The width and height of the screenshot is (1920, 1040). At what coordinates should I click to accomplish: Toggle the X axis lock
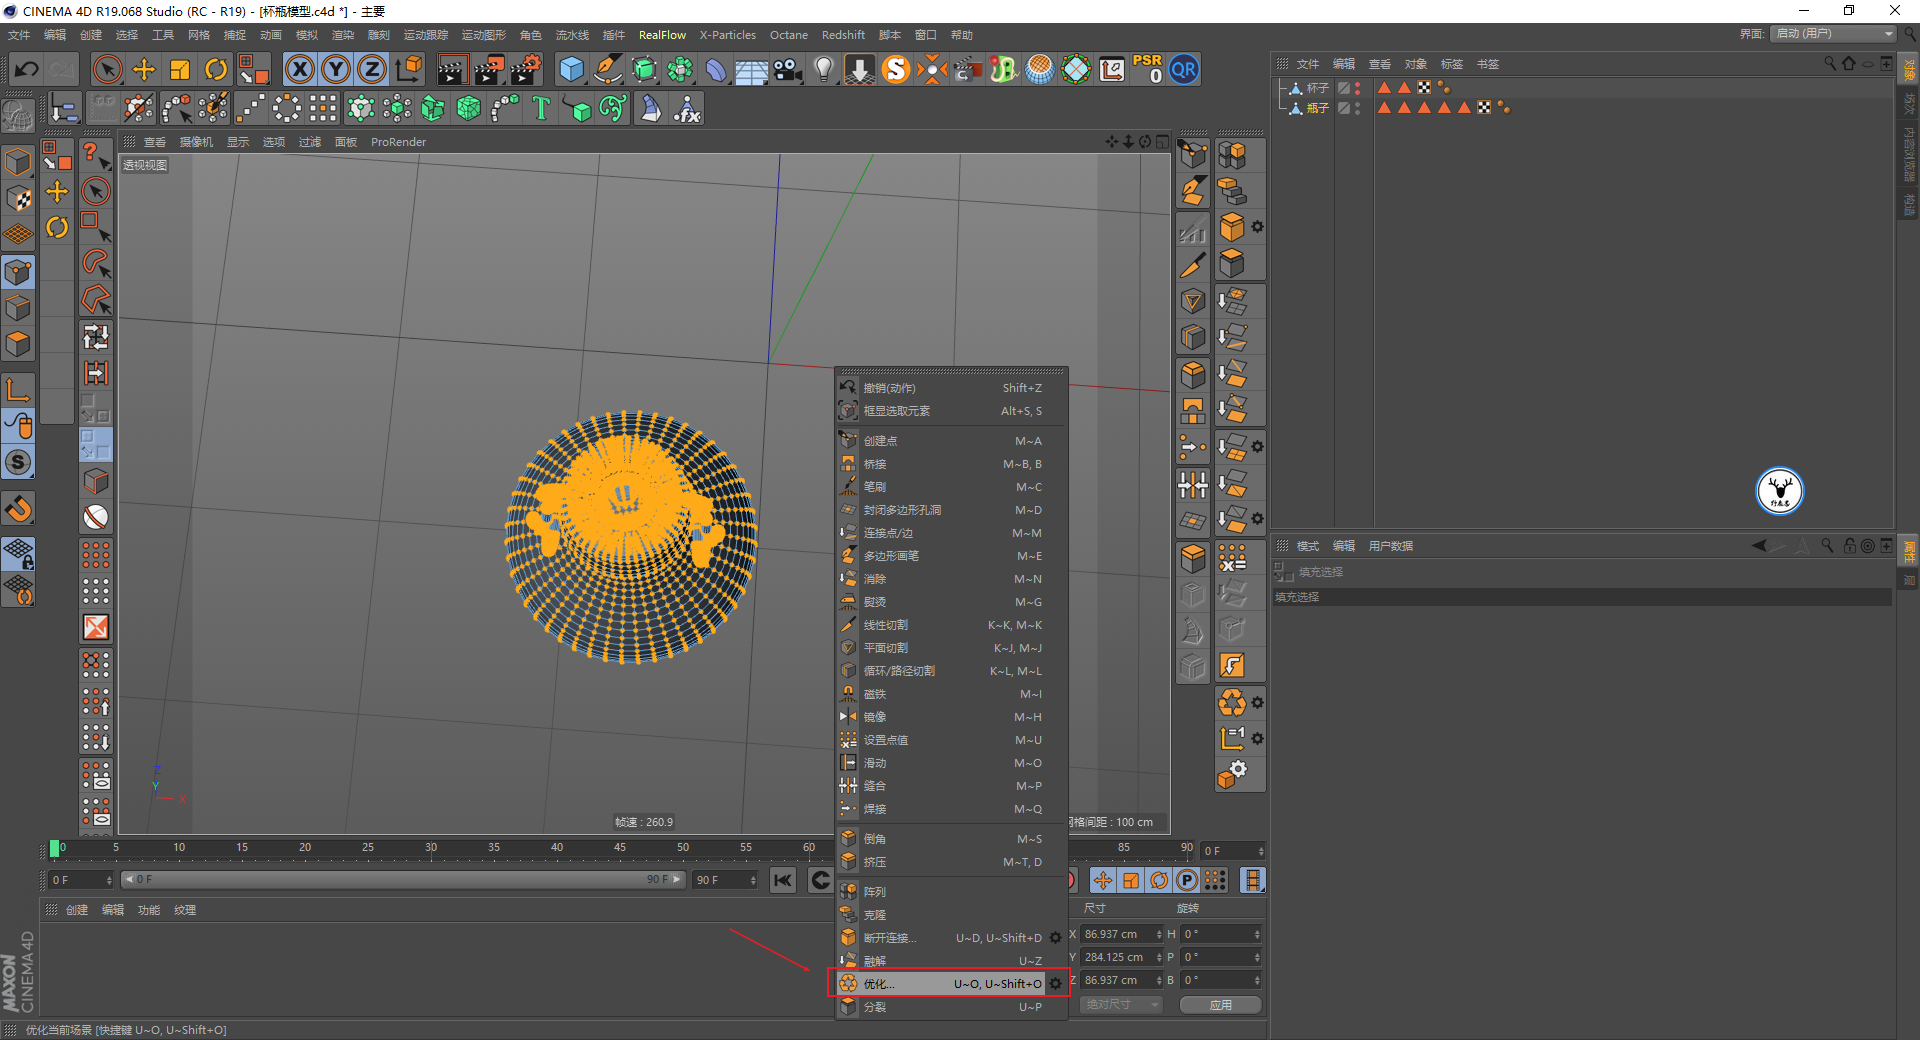(x=299, y=69)
